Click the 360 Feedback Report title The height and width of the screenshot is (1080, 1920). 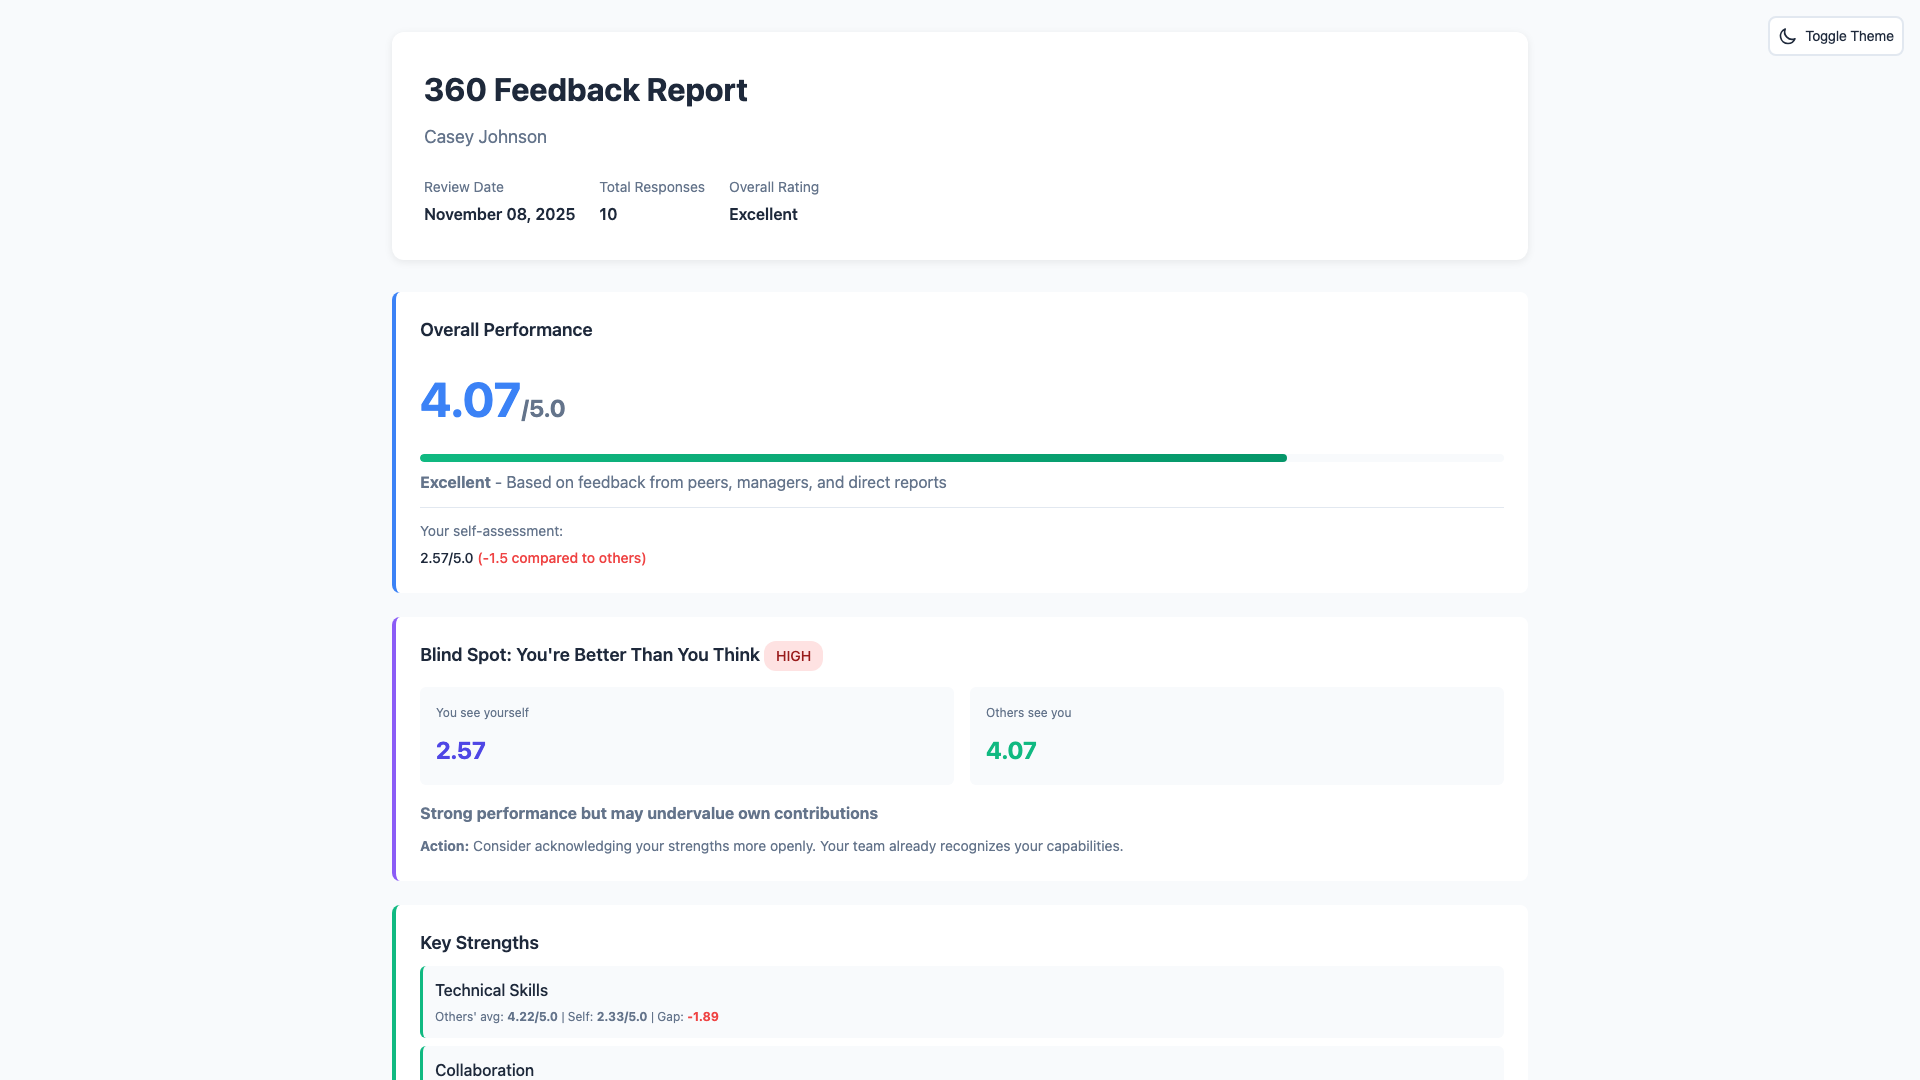click(585, 91)
